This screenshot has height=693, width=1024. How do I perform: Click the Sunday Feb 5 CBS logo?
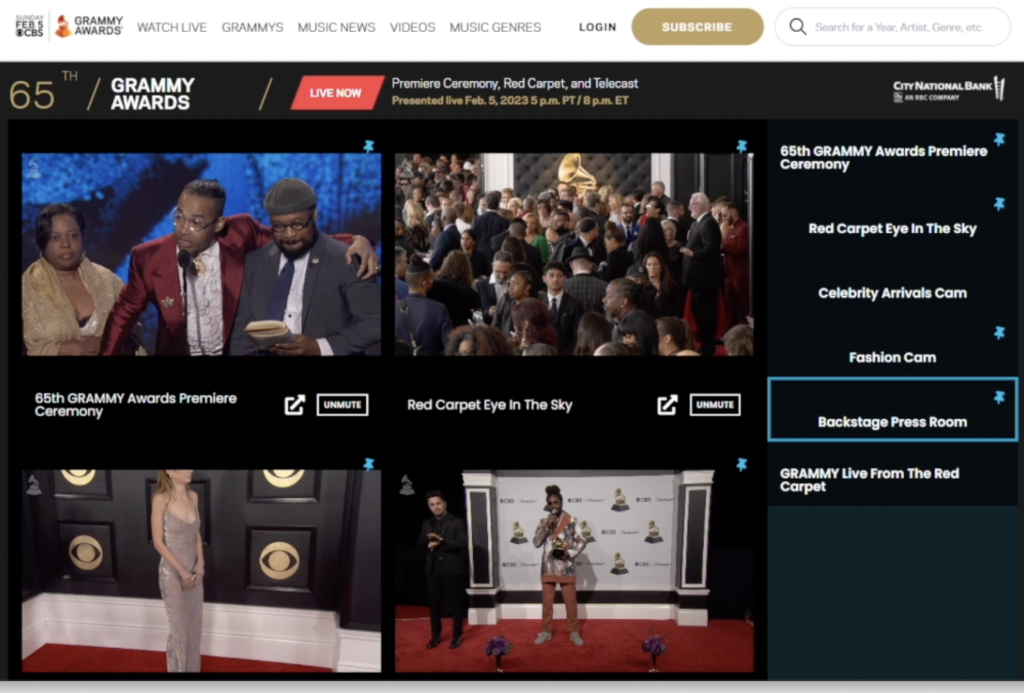pos(29,26)
